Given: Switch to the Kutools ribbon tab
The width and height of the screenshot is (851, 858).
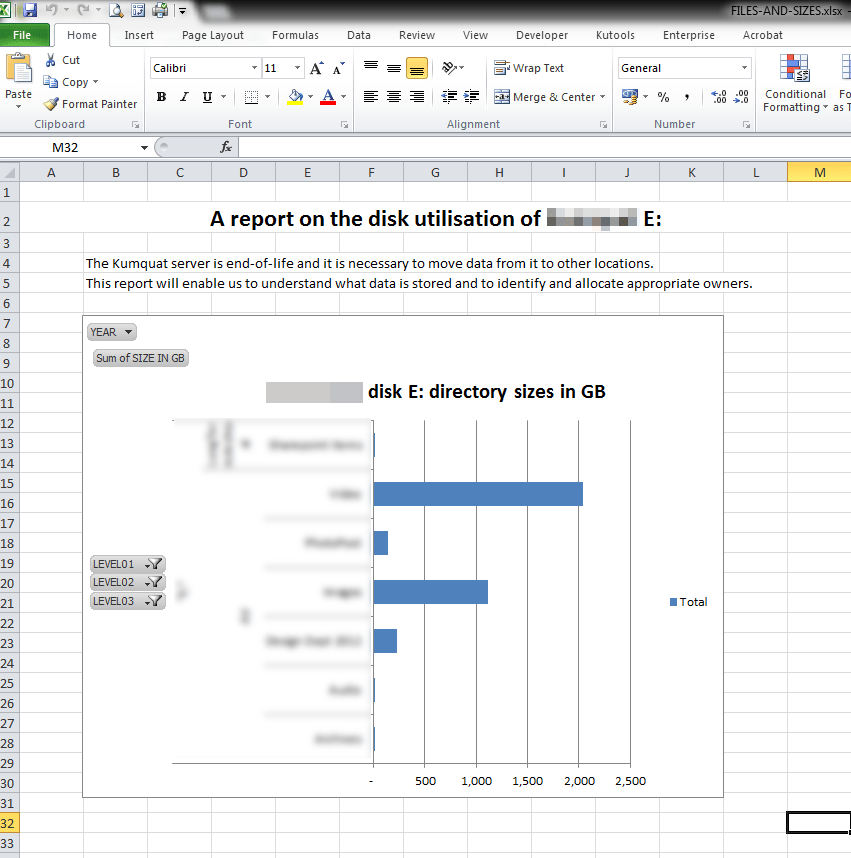Looking at the screenshot, I should coord(617,35).
